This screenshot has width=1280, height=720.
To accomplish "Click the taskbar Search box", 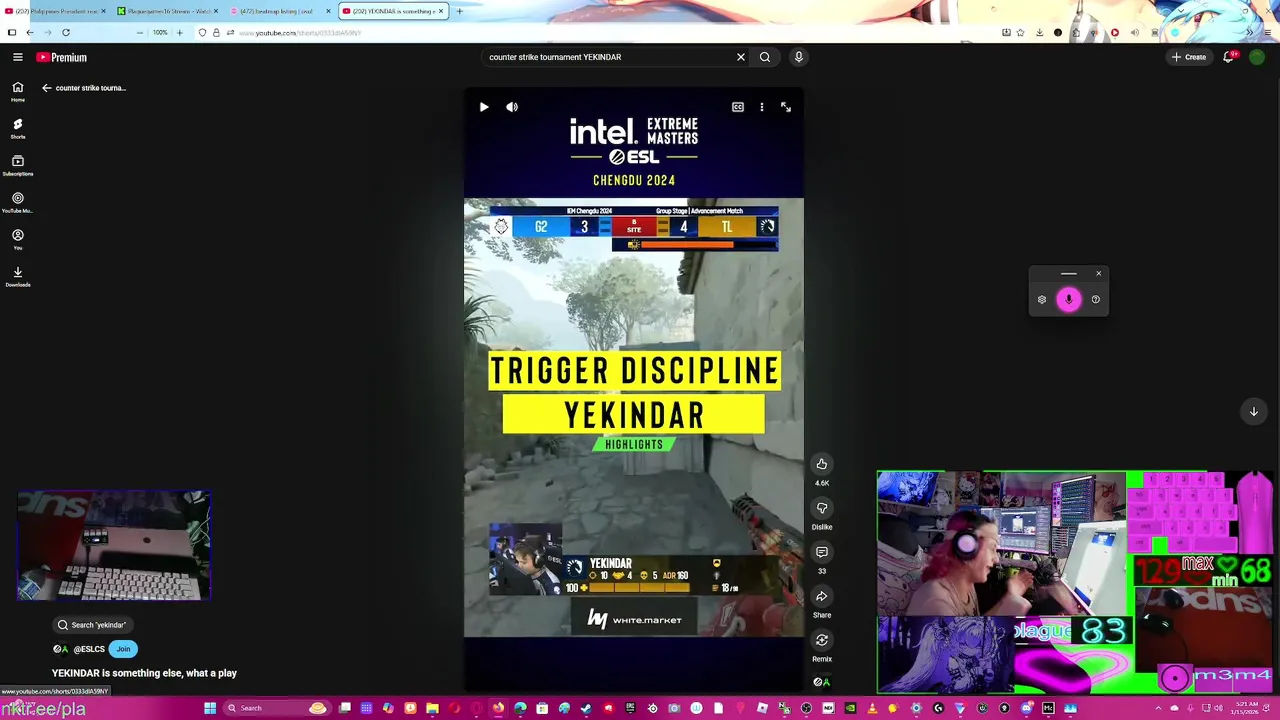I will [x=276, y=708].
